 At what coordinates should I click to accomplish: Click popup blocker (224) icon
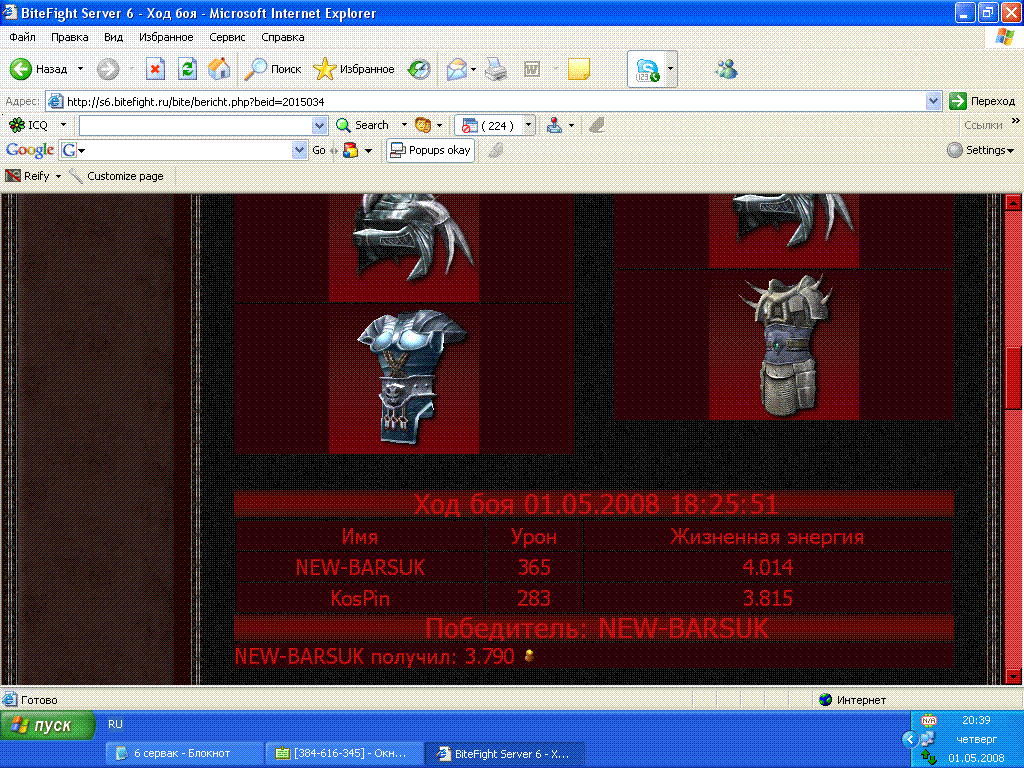(469, 125)
